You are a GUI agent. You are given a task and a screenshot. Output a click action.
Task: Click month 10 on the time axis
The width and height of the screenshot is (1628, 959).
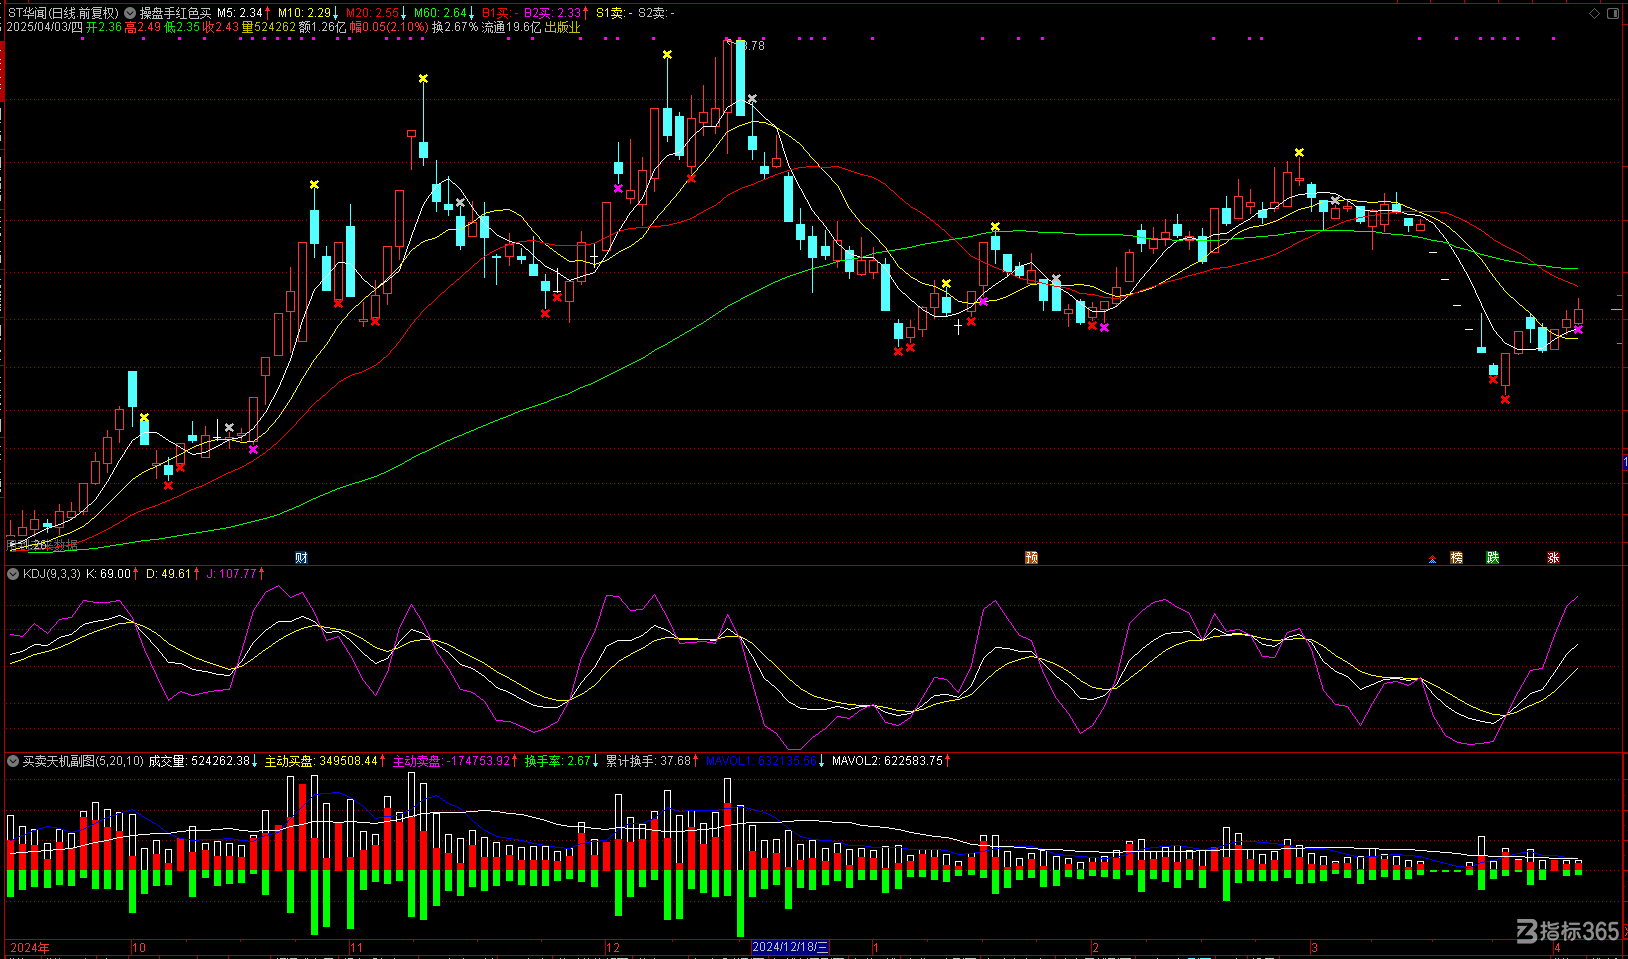click(x=139, y=947)
